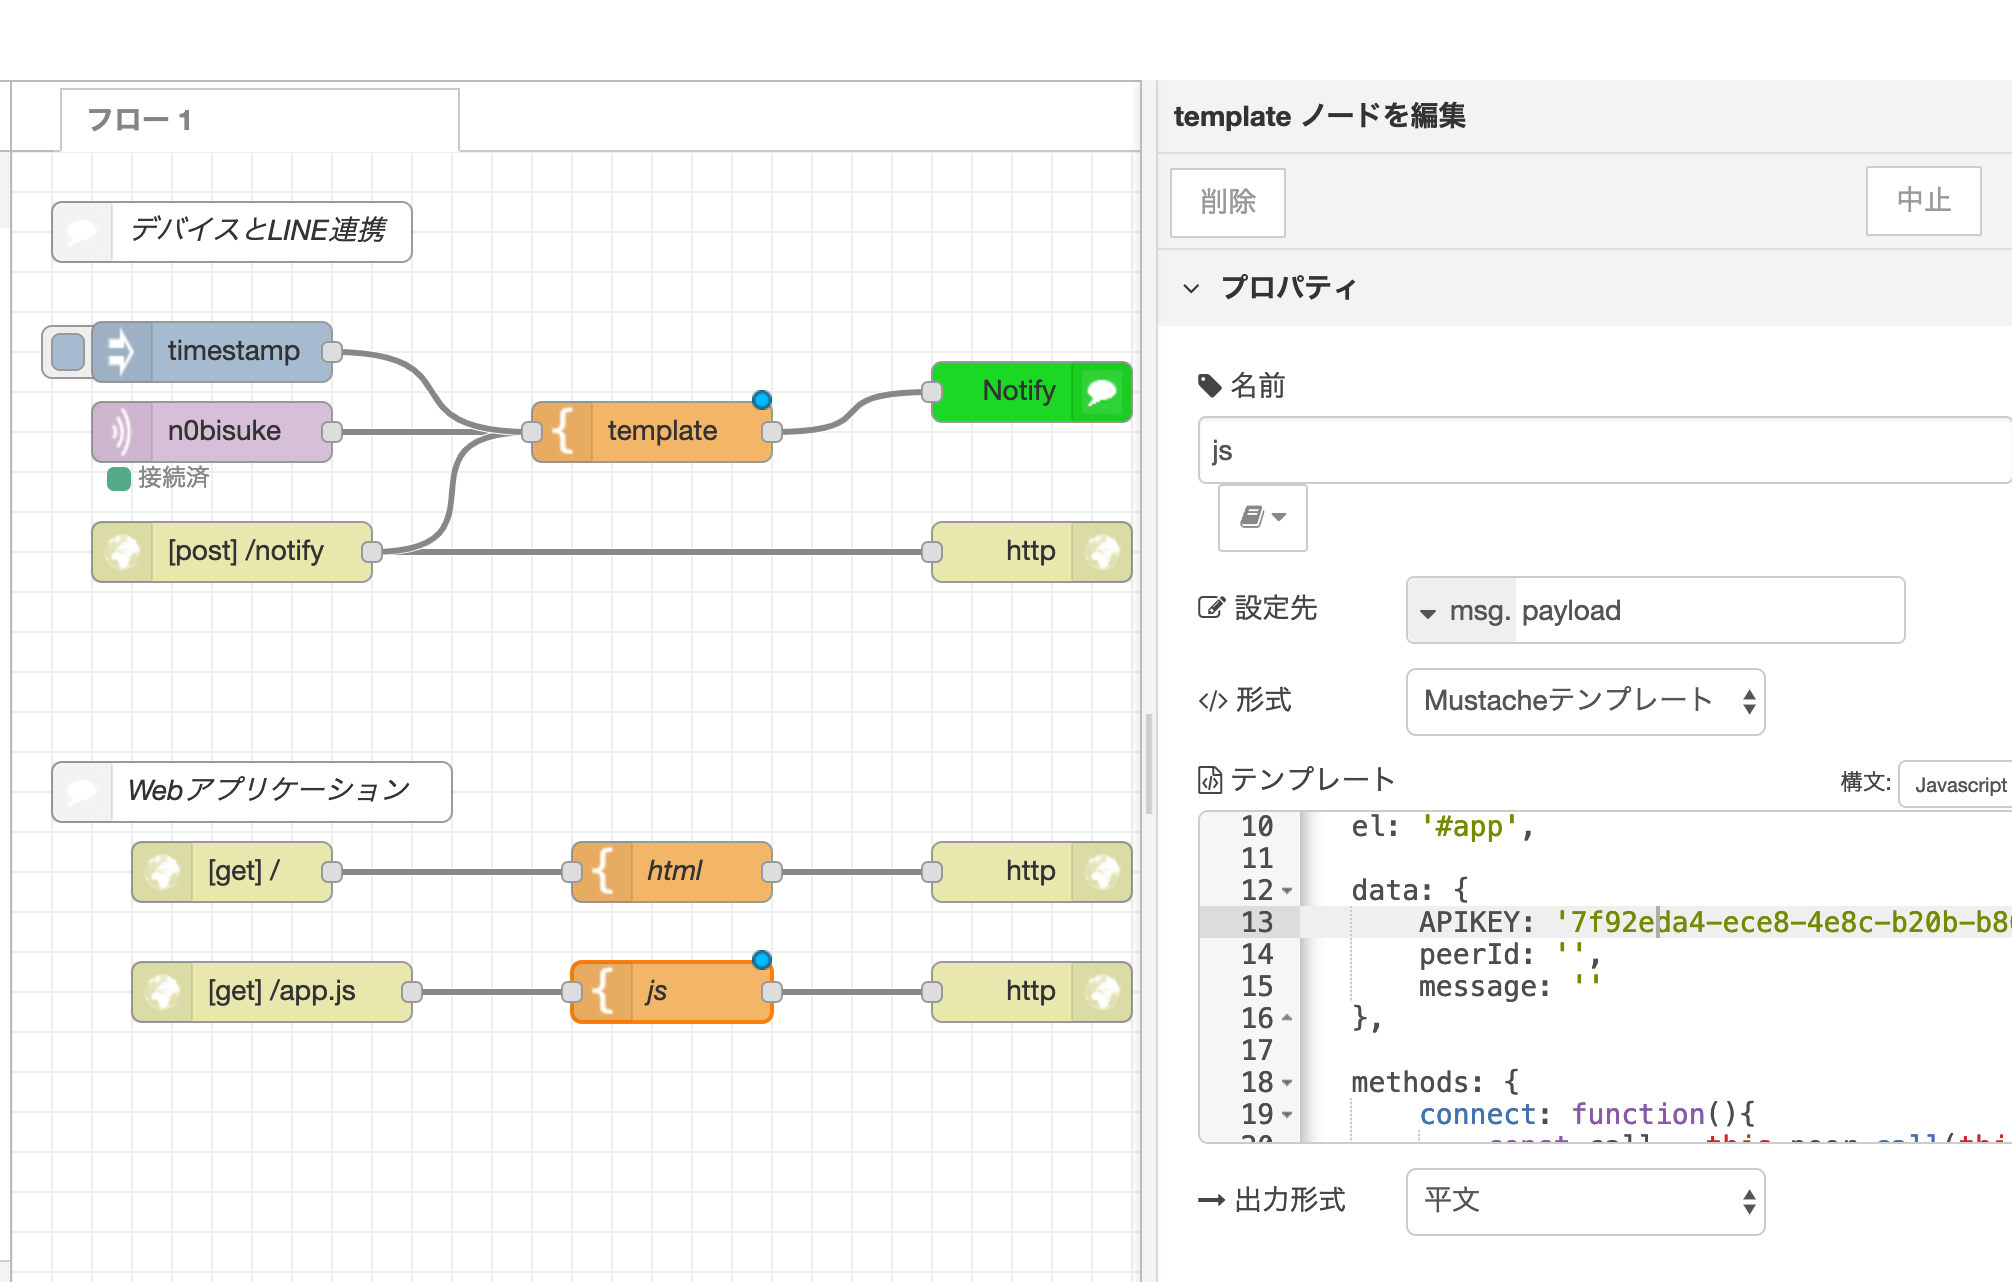Click the top http response node globe icon

pyautogui.click(x=1102, y=552)
